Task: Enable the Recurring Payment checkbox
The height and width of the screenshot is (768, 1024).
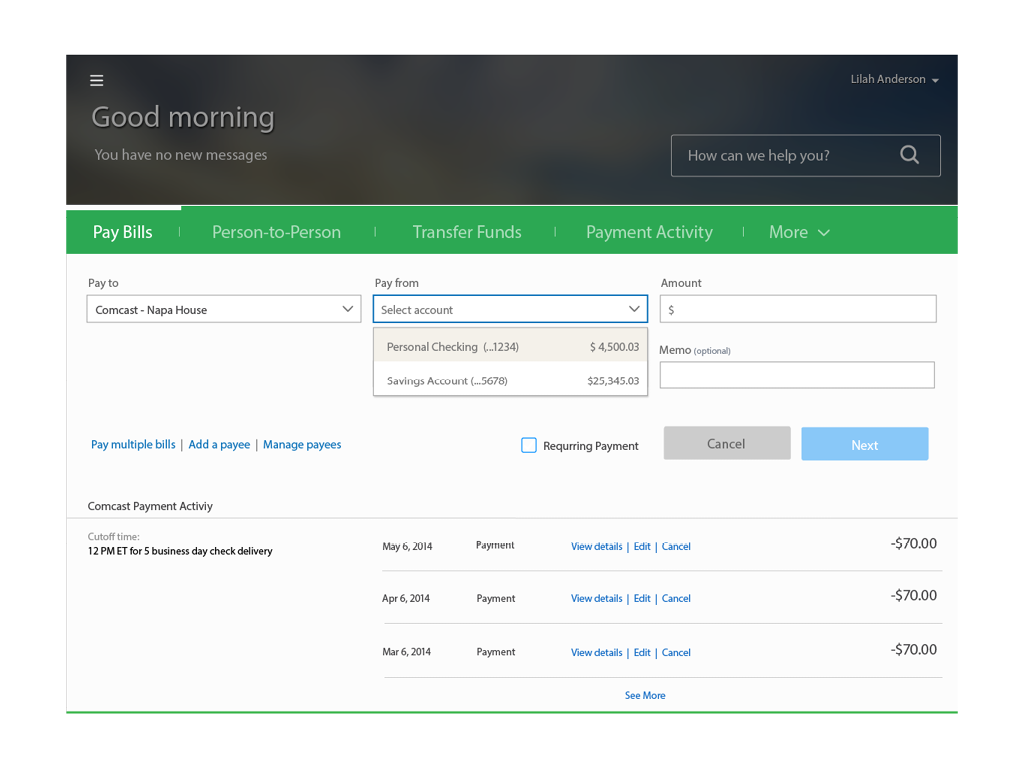Action: pyautogui.click(x=529, y=445)
